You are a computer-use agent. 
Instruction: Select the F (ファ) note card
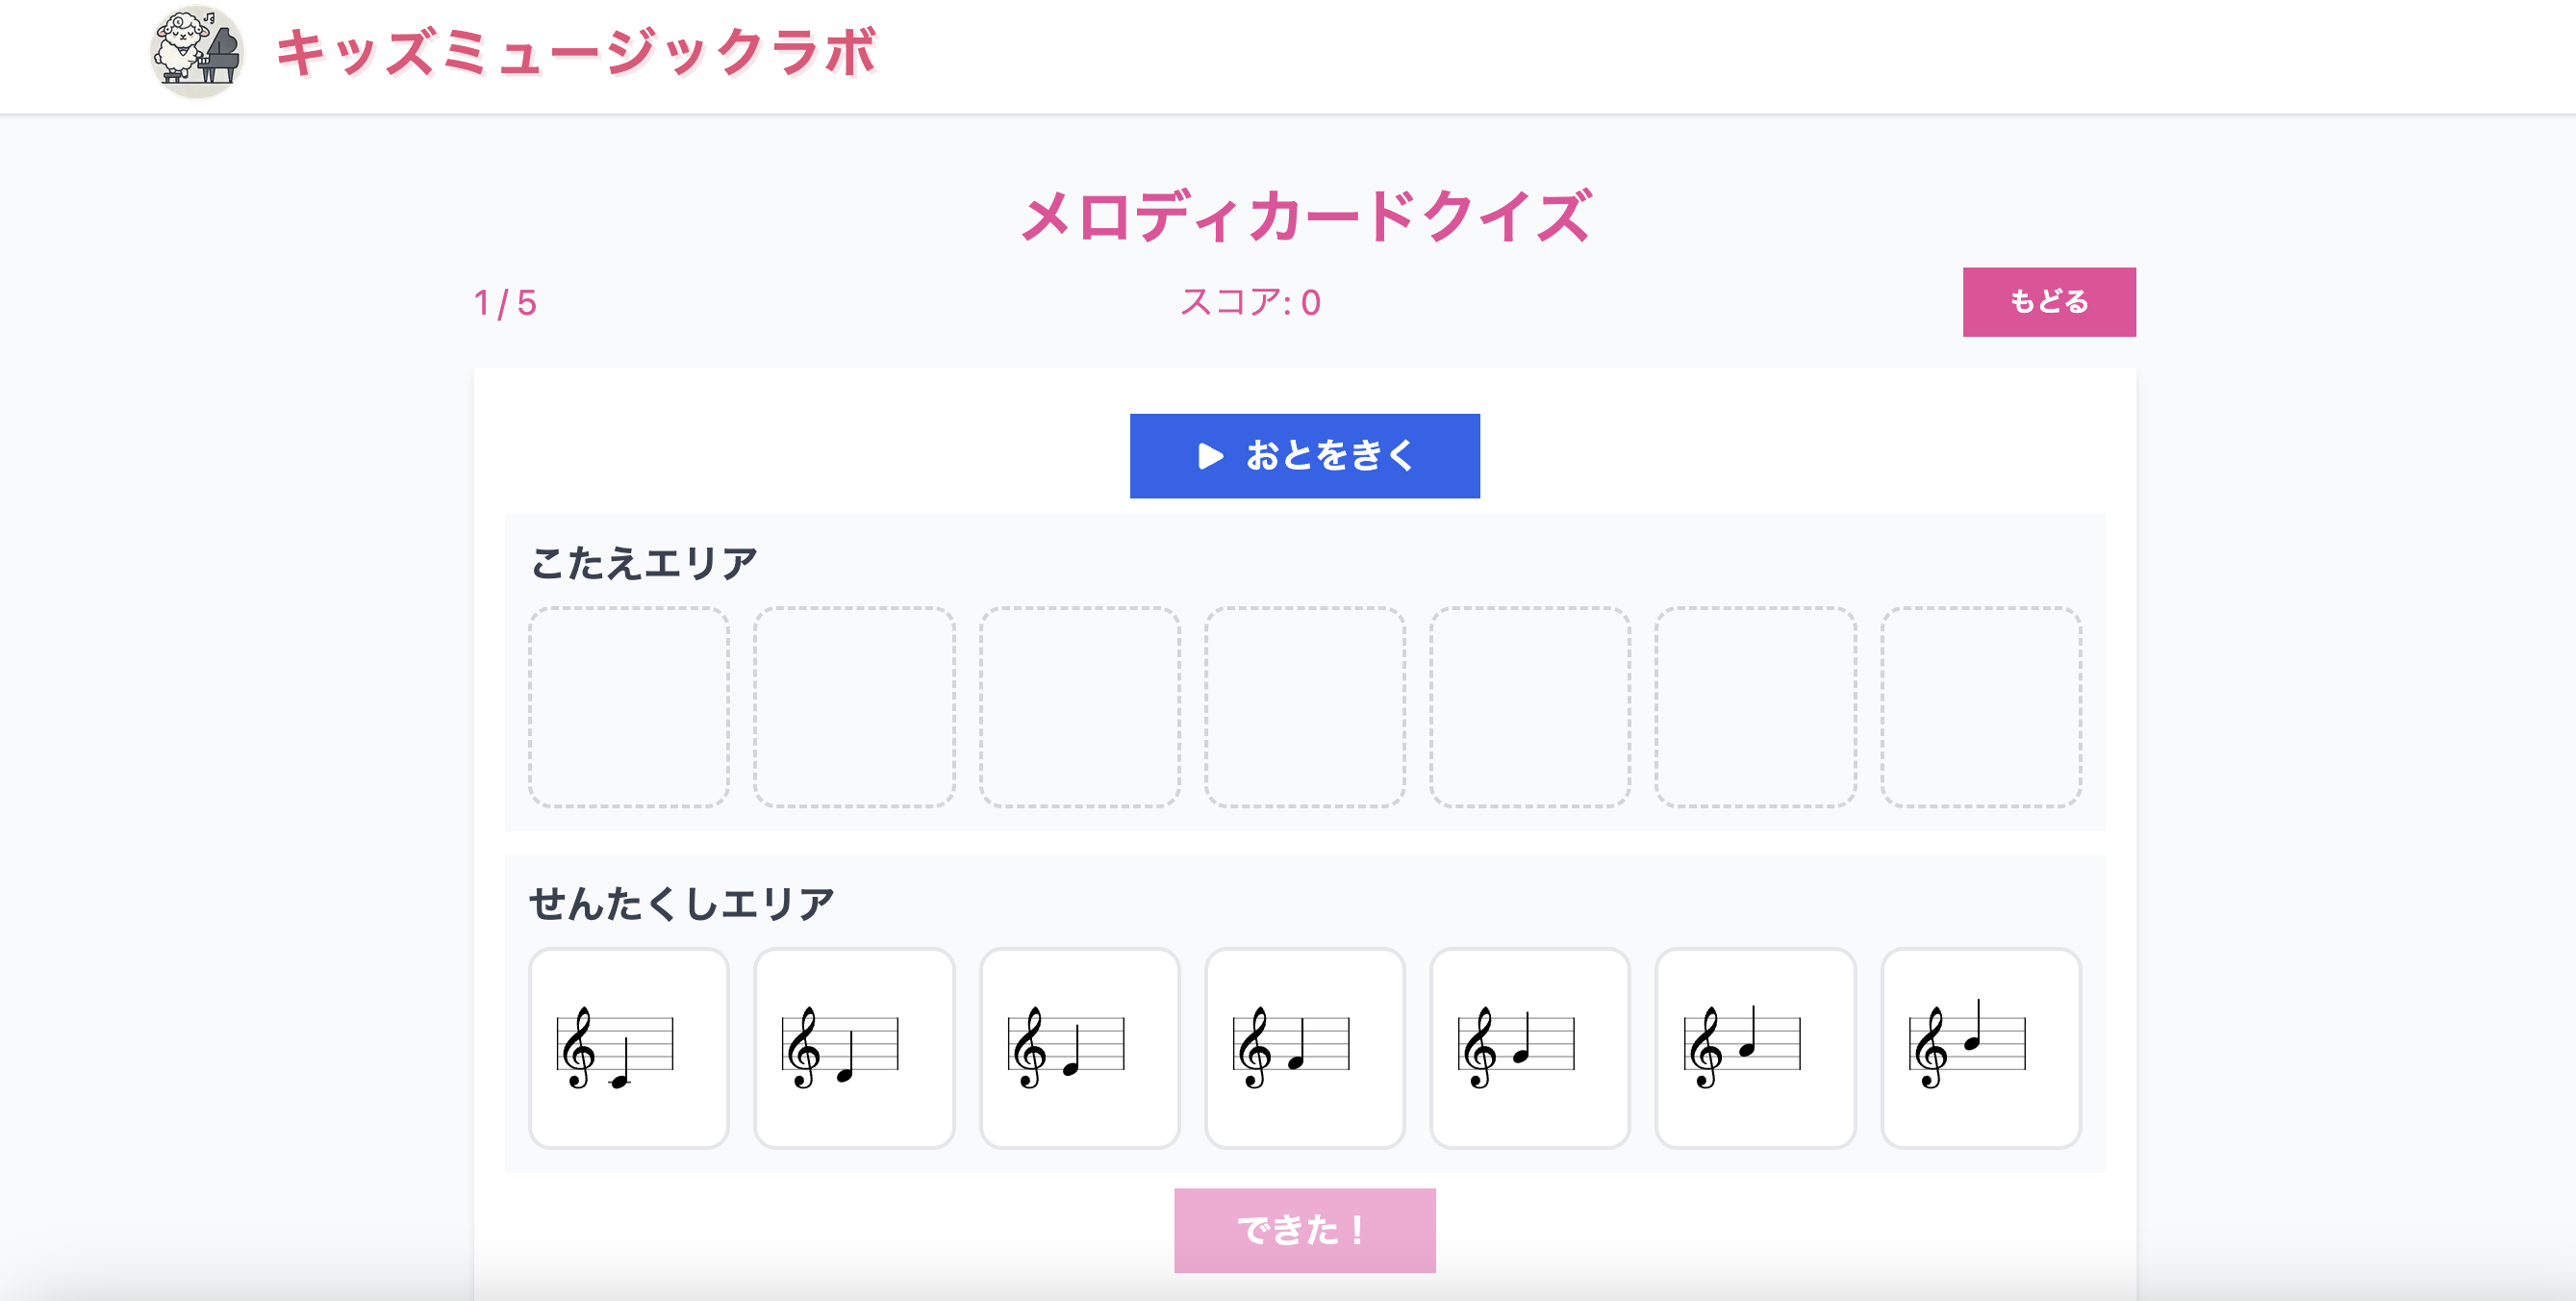pos(1304,1047)
